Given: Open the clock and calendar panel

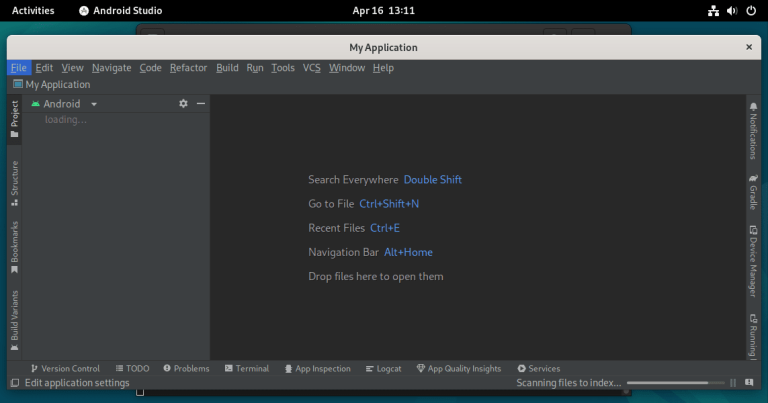Looking at the screenshot, I should point(384,10).
